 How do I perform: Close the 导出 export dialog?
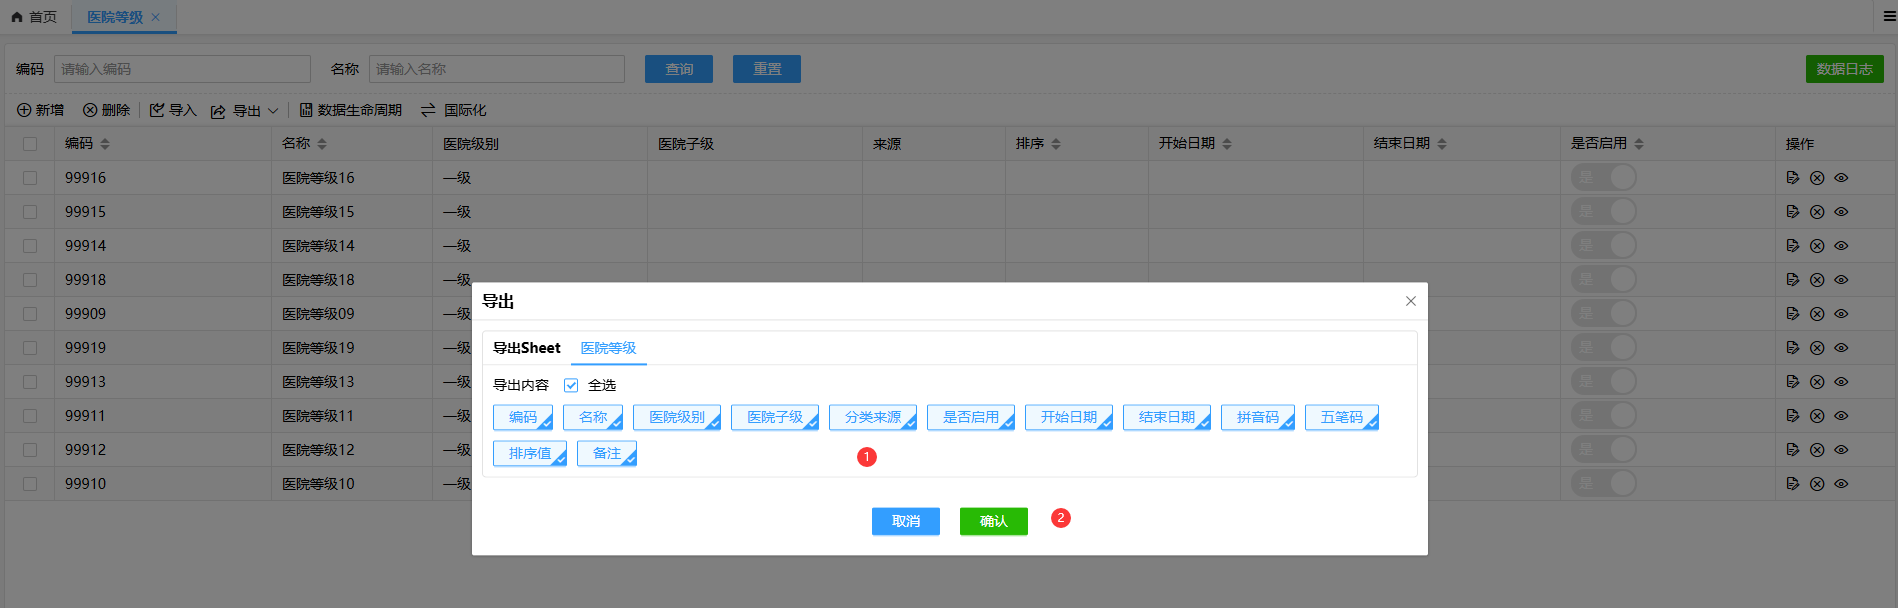click(x=1410, y=301)
